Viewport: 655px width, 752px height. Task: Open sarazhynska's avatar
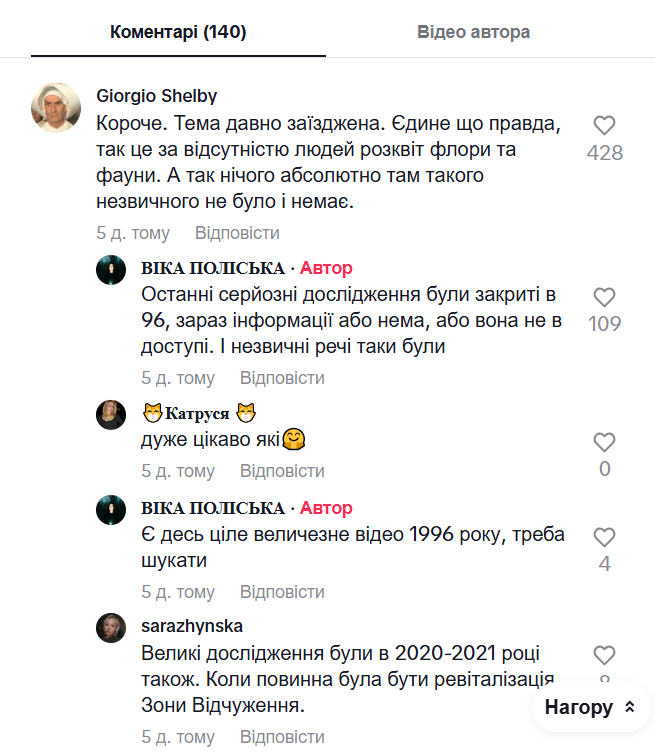pos(111,628)
